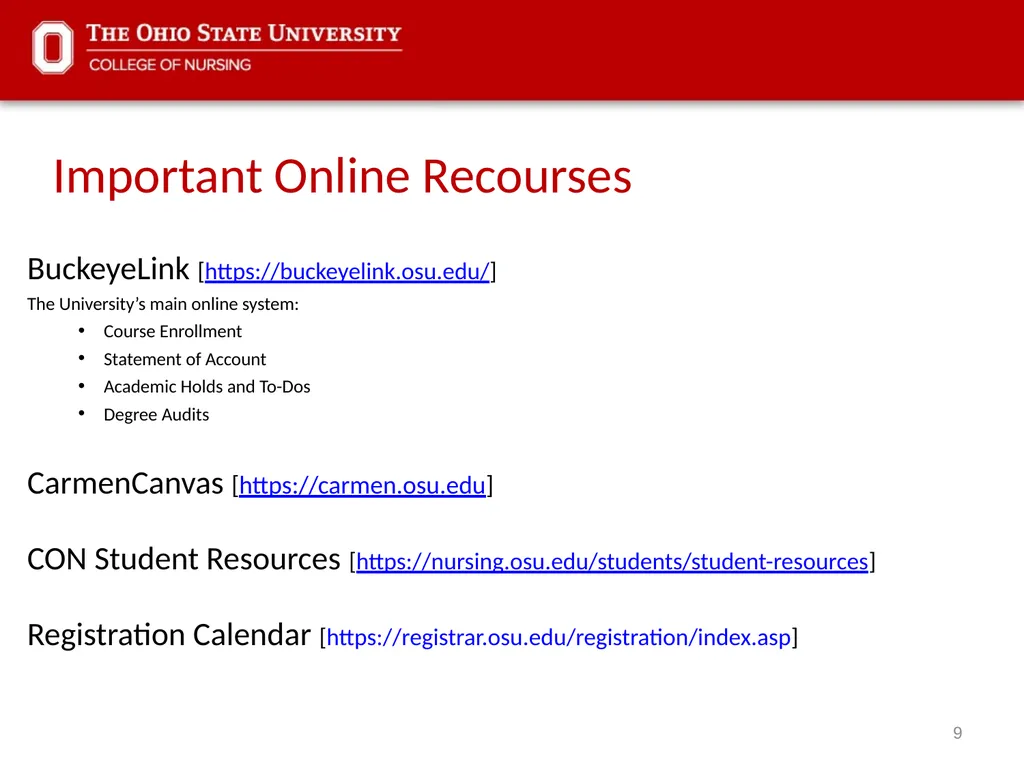Follow the nursing.osu.edu student-resources link

click(x=612, y=562)
